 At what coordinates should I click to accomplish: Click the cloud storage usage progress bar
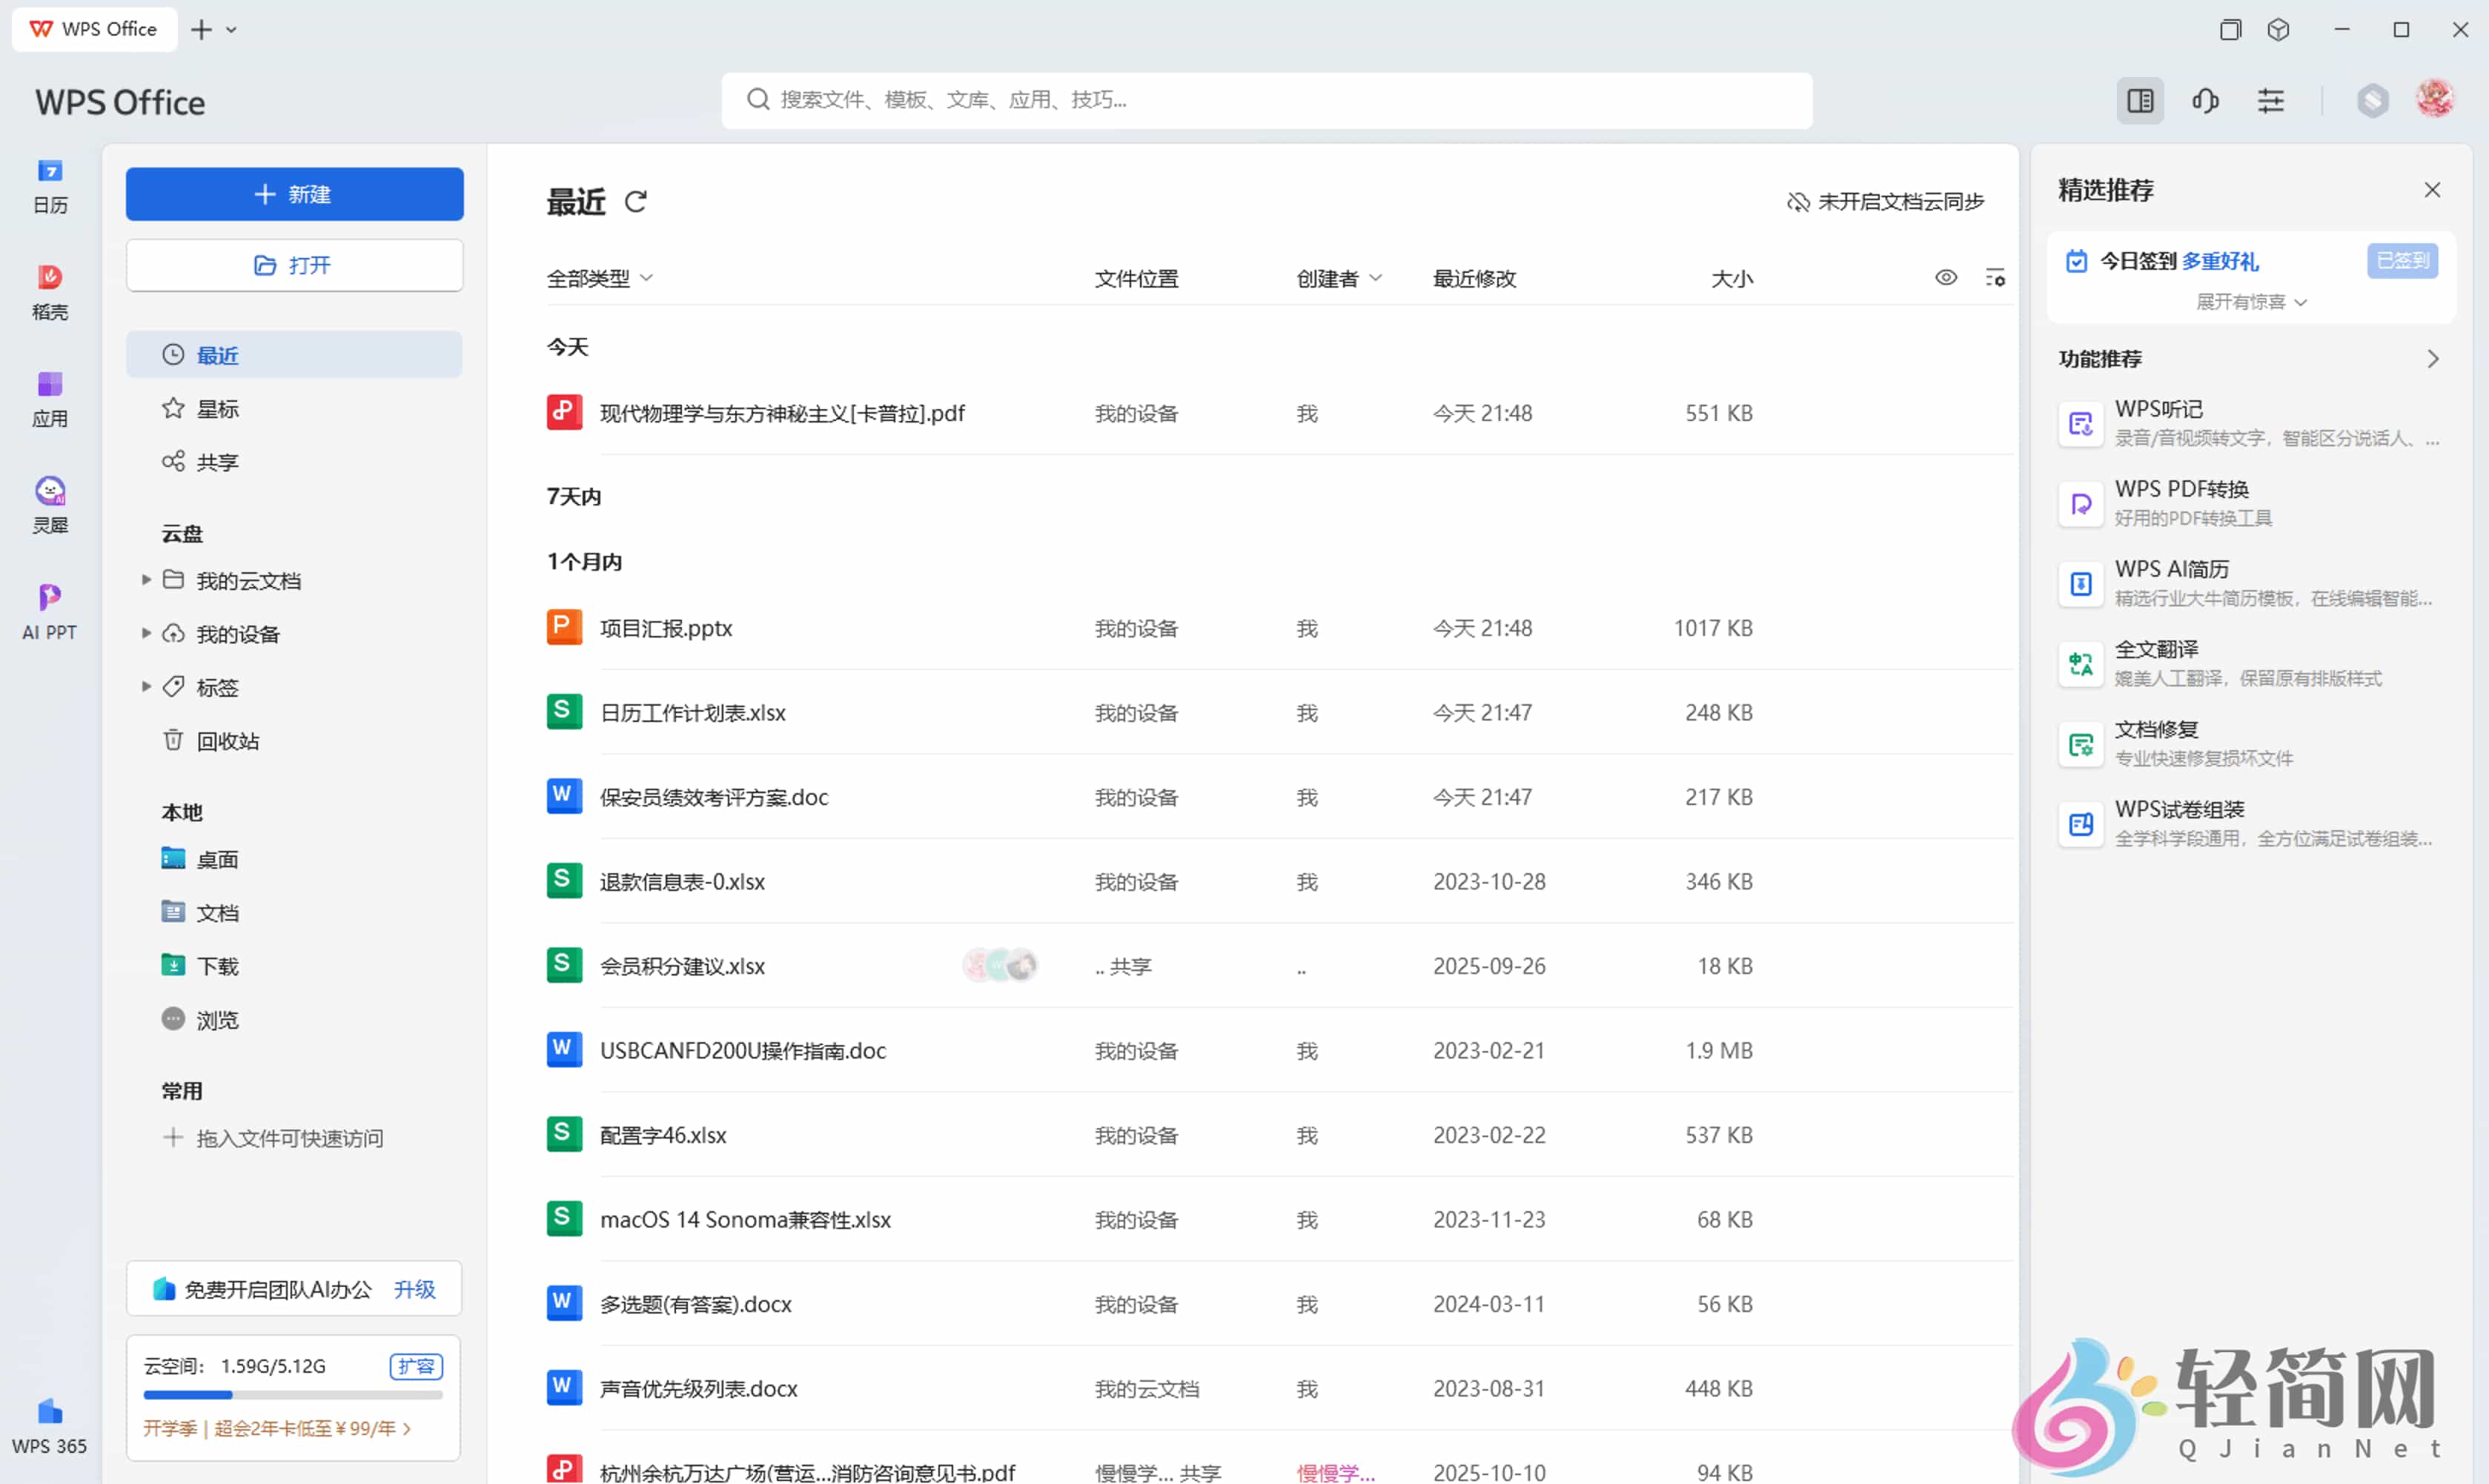294,1394
